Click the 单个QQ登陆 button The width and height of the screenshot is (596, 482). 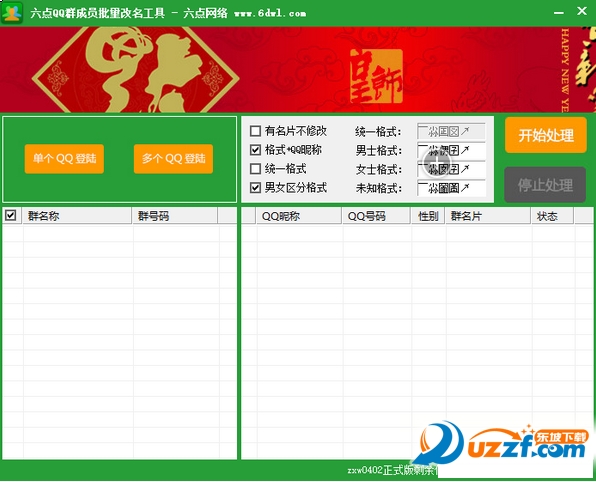pos(64,159)
